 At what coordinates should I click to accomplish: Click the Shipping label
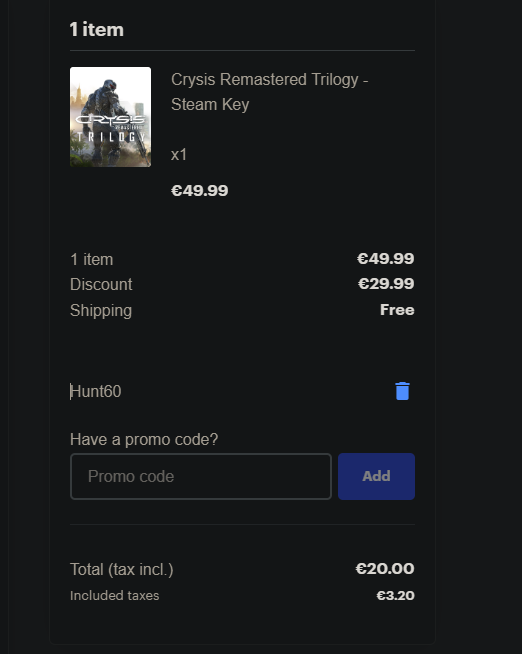pos(101,311)
